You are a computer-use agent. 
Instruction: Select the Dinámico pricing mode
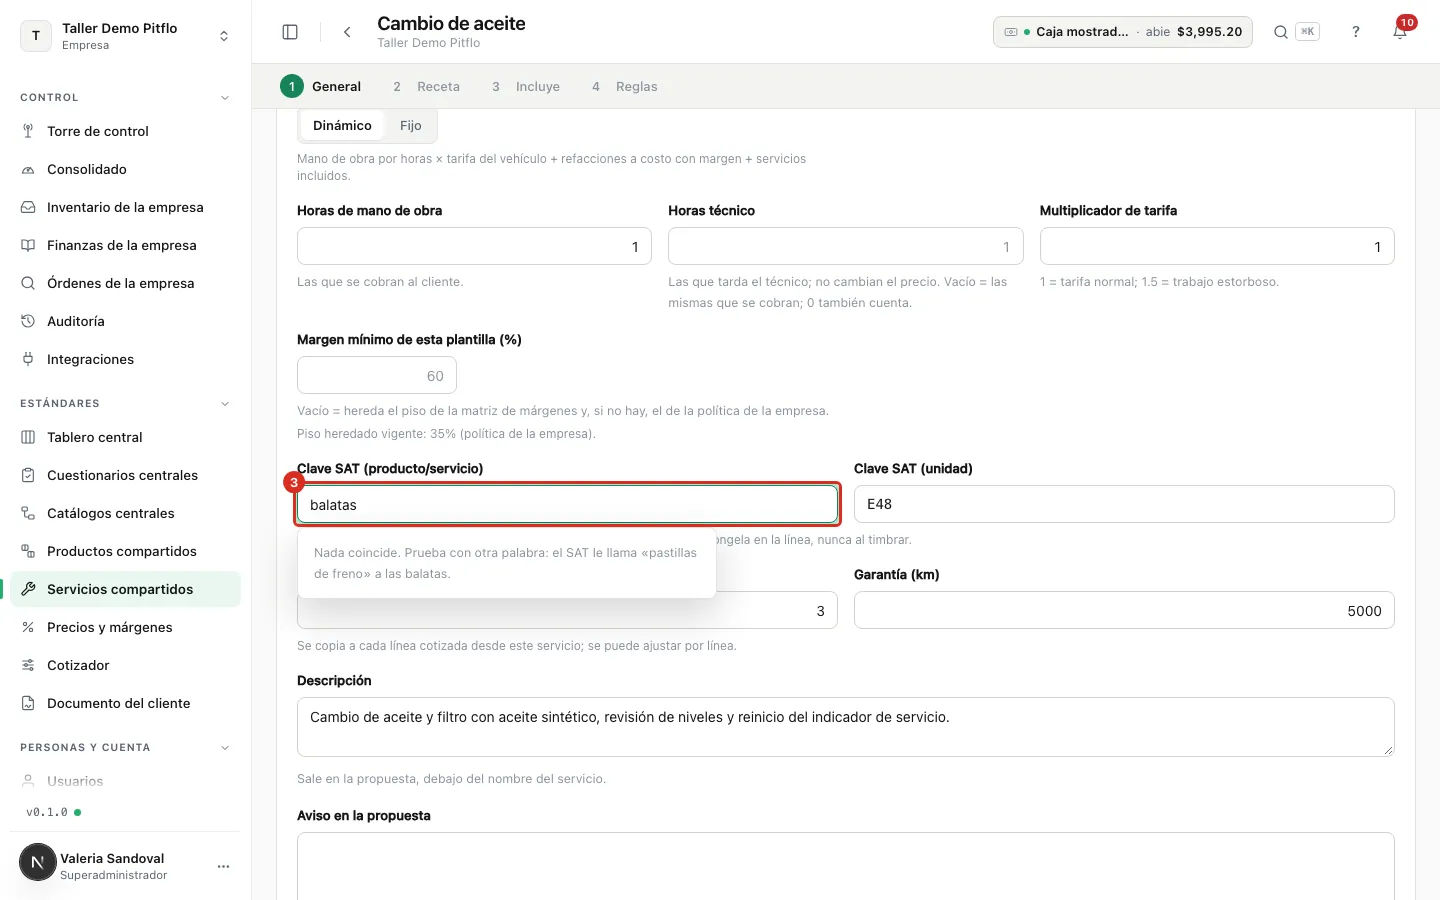click(x=342, y=125)
